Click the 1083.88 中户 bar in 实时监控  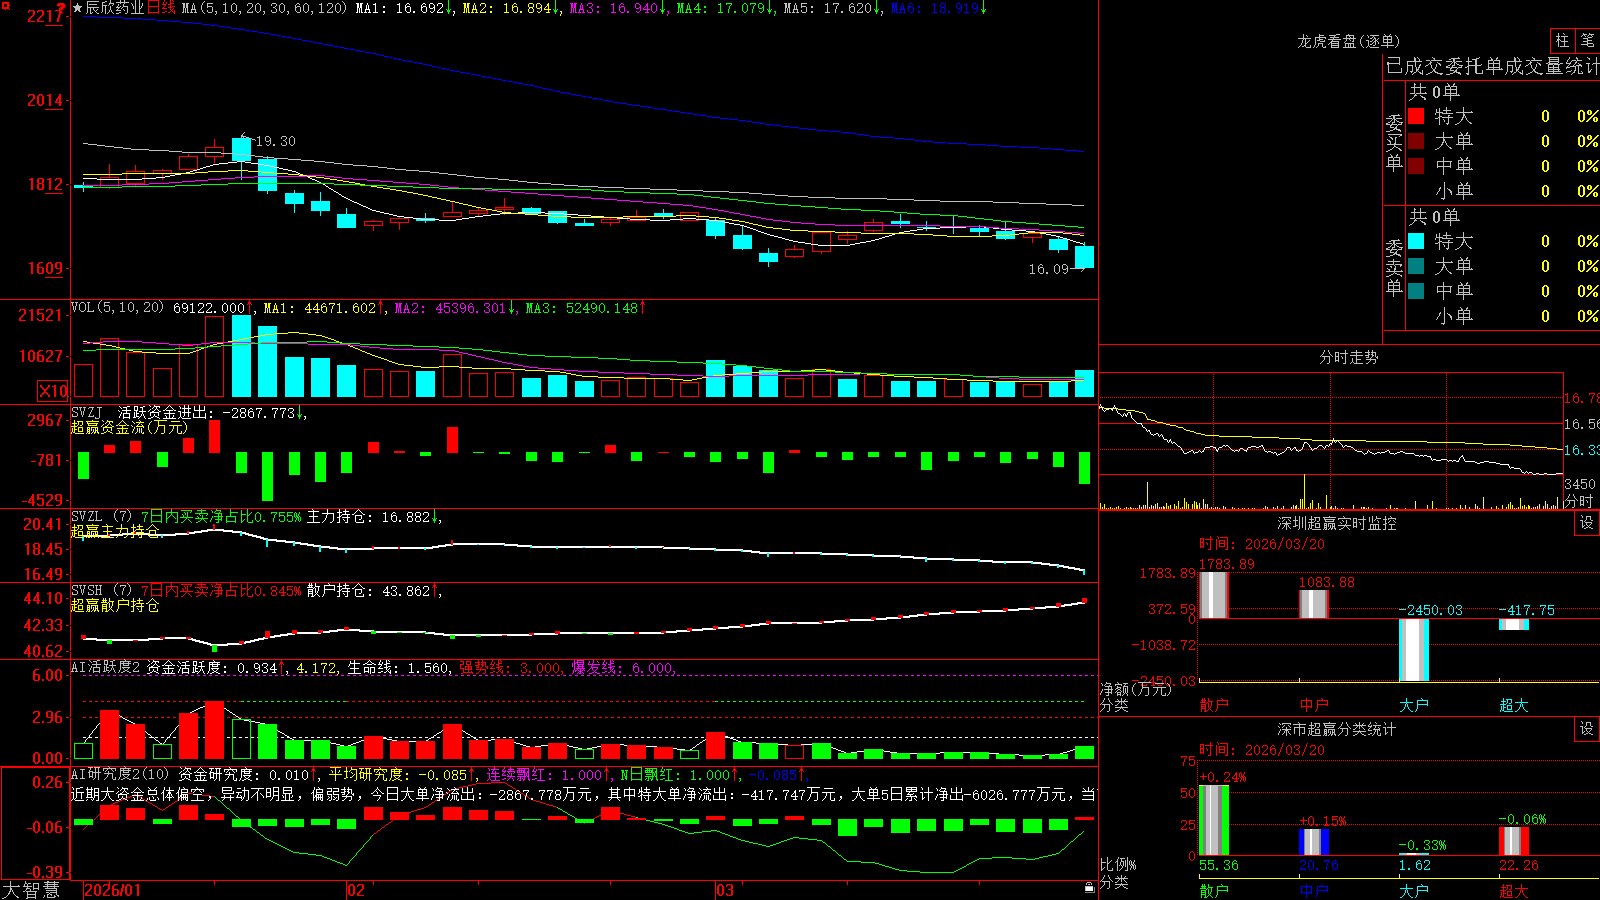tap(1314, 604)
